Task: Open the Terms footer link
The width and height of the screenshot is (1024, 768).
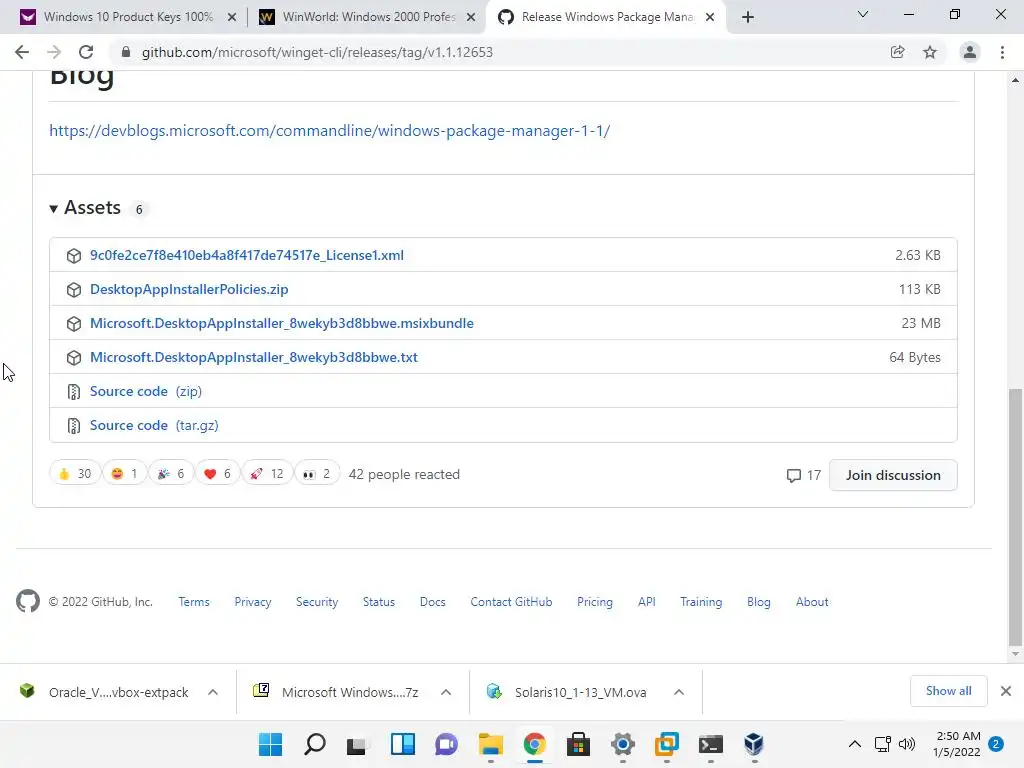Action: (x=194, y=602)
